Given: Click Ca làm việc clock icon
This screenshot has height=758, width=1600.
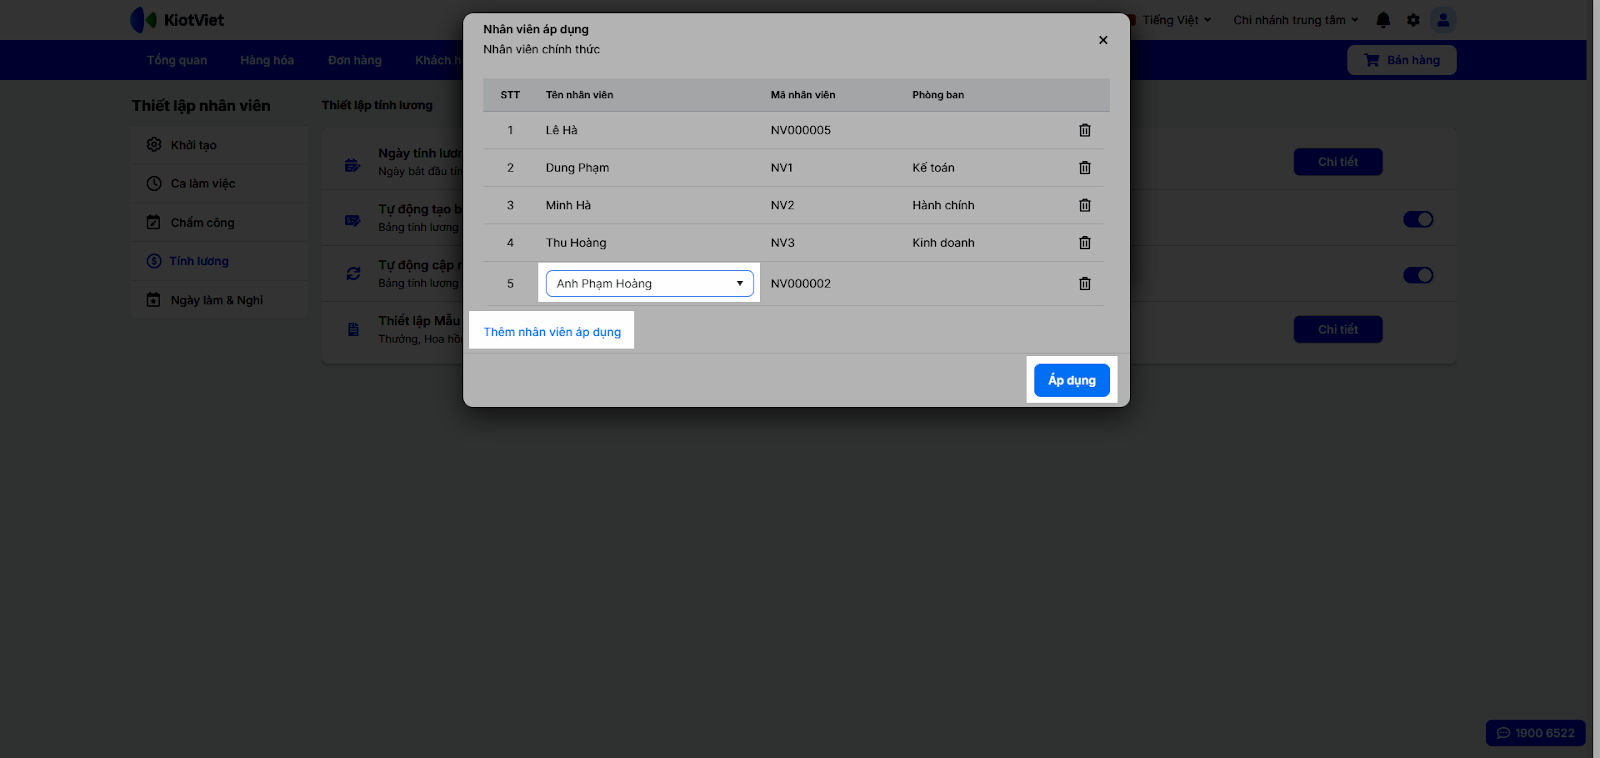Looking at the screenshot, I should click(154, 184).
